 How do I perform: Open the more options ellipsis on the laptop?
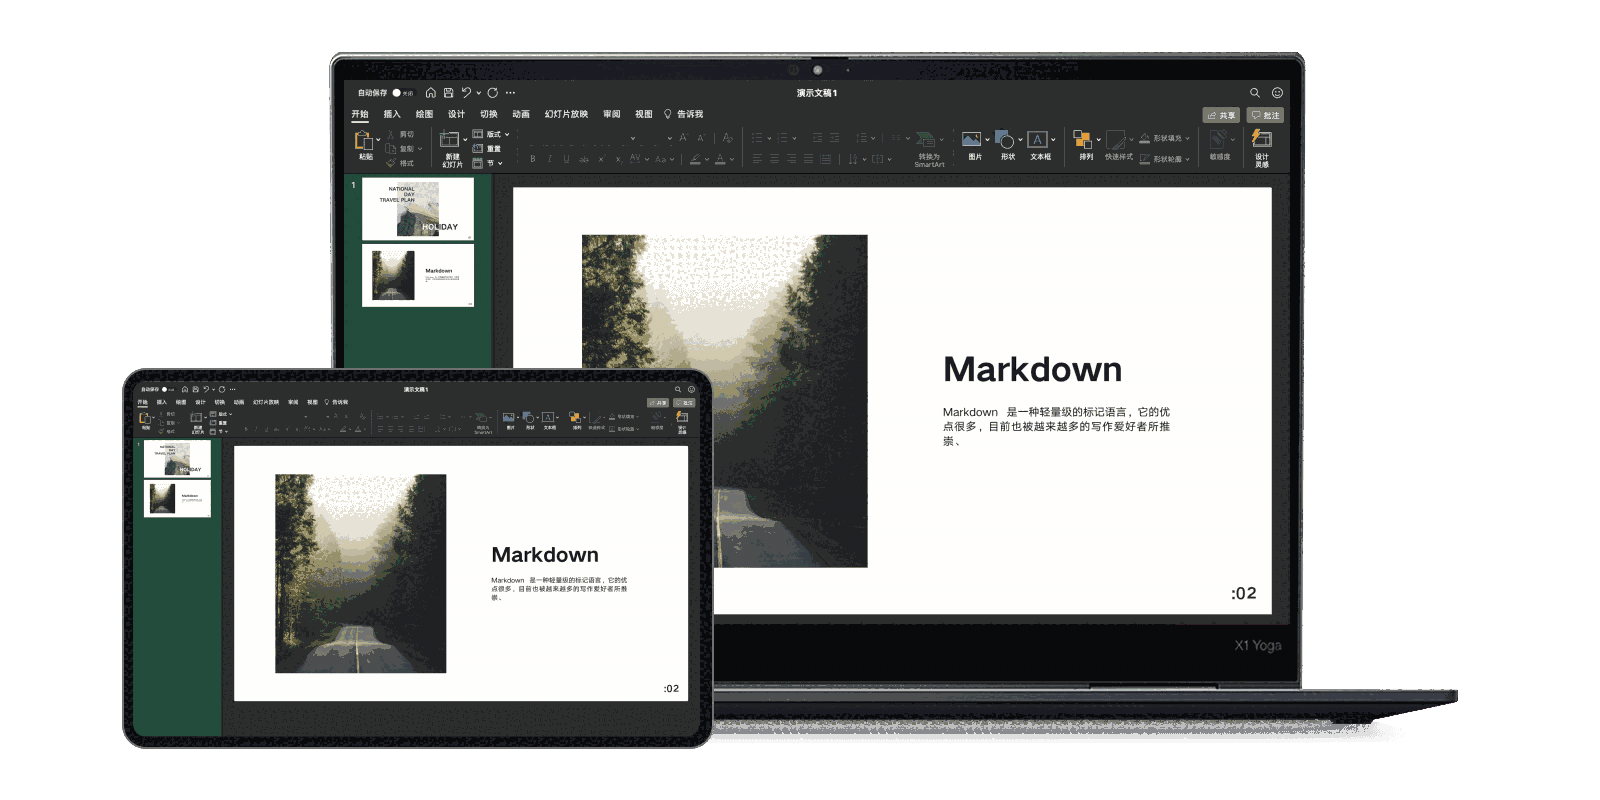point(511,93)
